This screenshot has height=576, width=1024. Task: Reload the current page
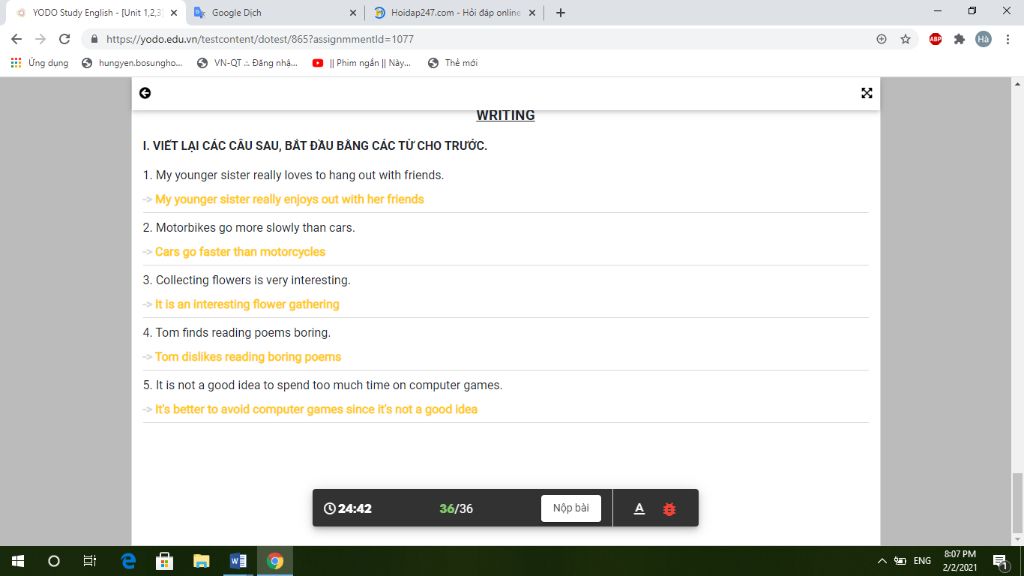click(x=64, y=39)
